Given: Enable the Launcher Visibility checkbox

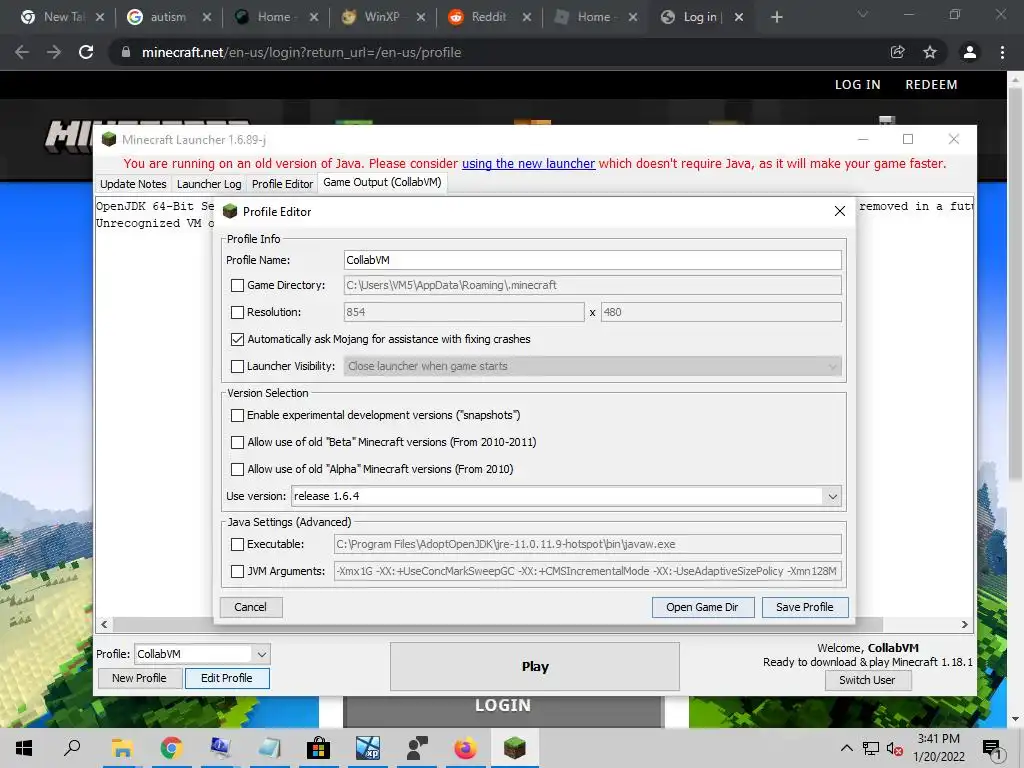Looking at the screenshot, I should point(238,366).
